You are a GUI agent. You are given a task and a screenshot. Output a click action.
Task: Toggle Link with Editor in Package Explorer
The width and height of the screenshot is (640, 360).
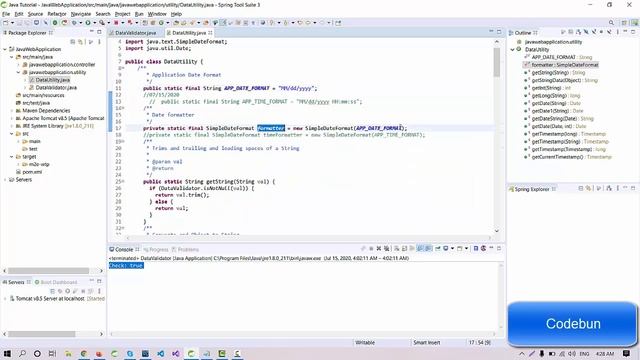80,42
